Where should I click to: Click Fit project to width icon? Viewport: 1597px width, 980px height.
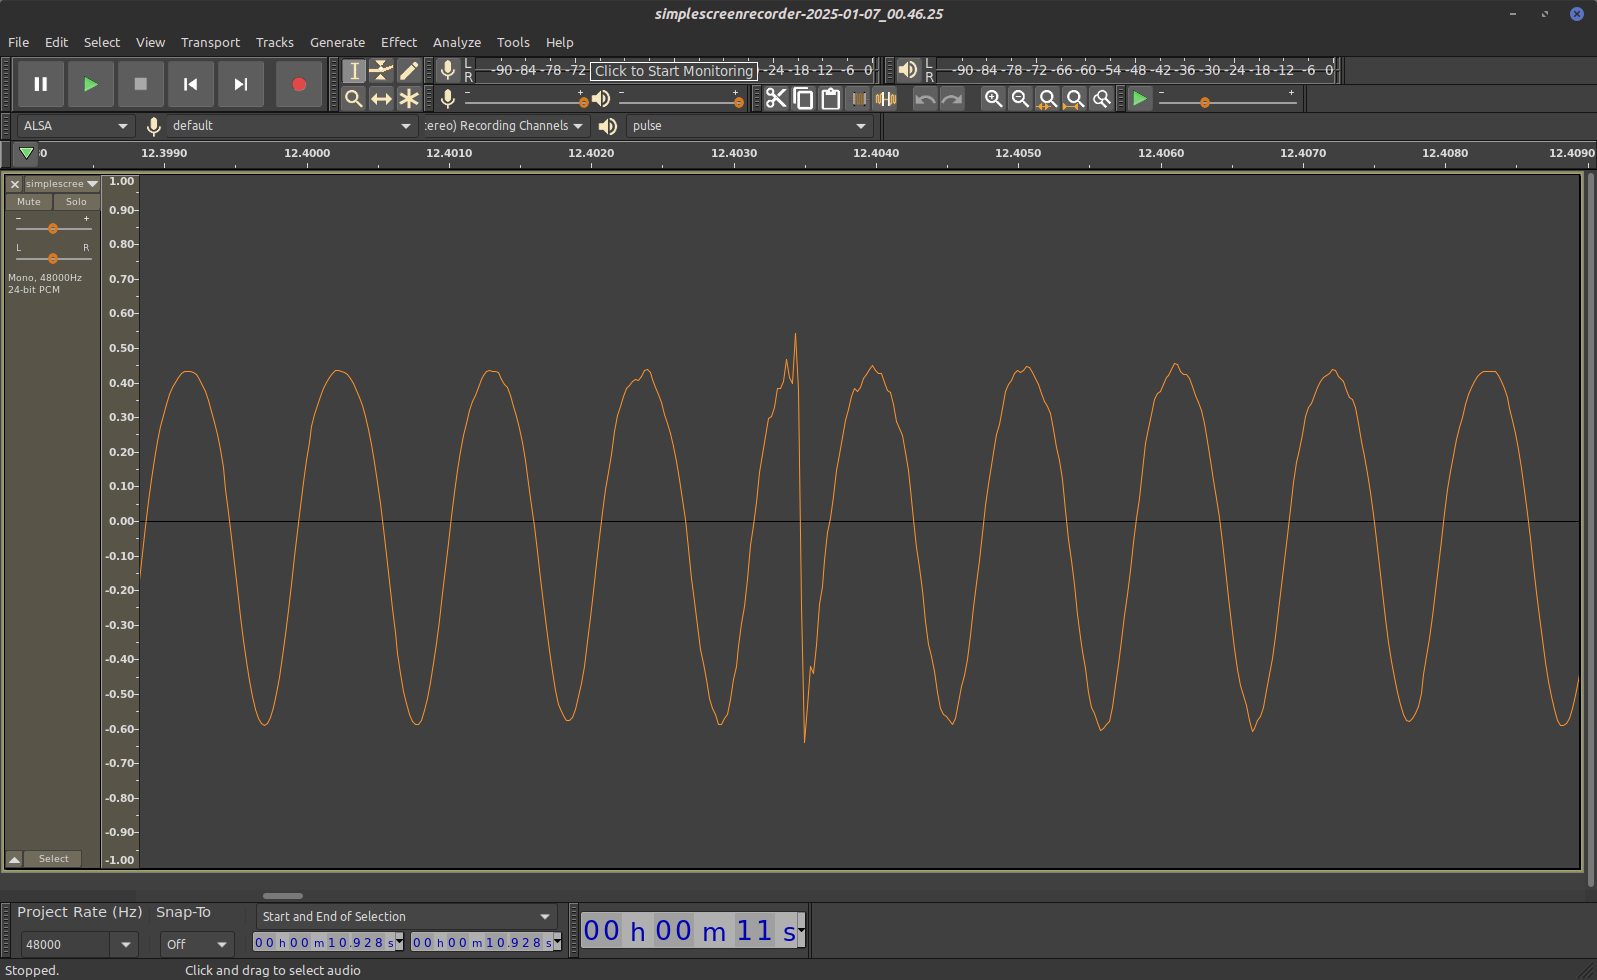click(1074, 98)
